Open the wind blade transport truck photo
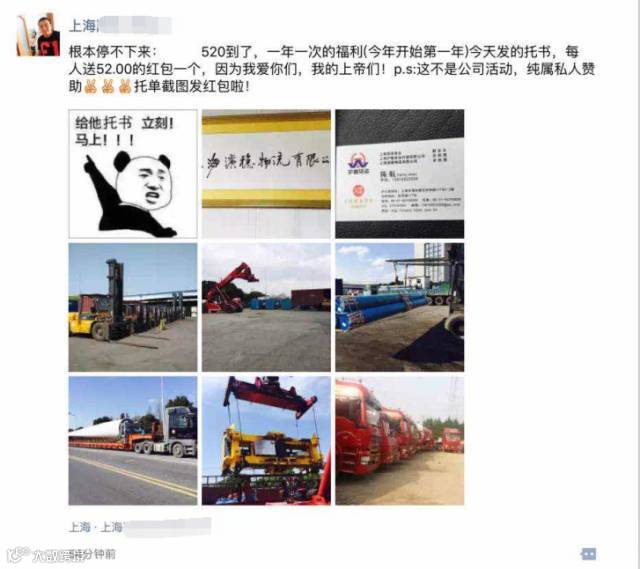The image size is (640, 569). [133, 441]
